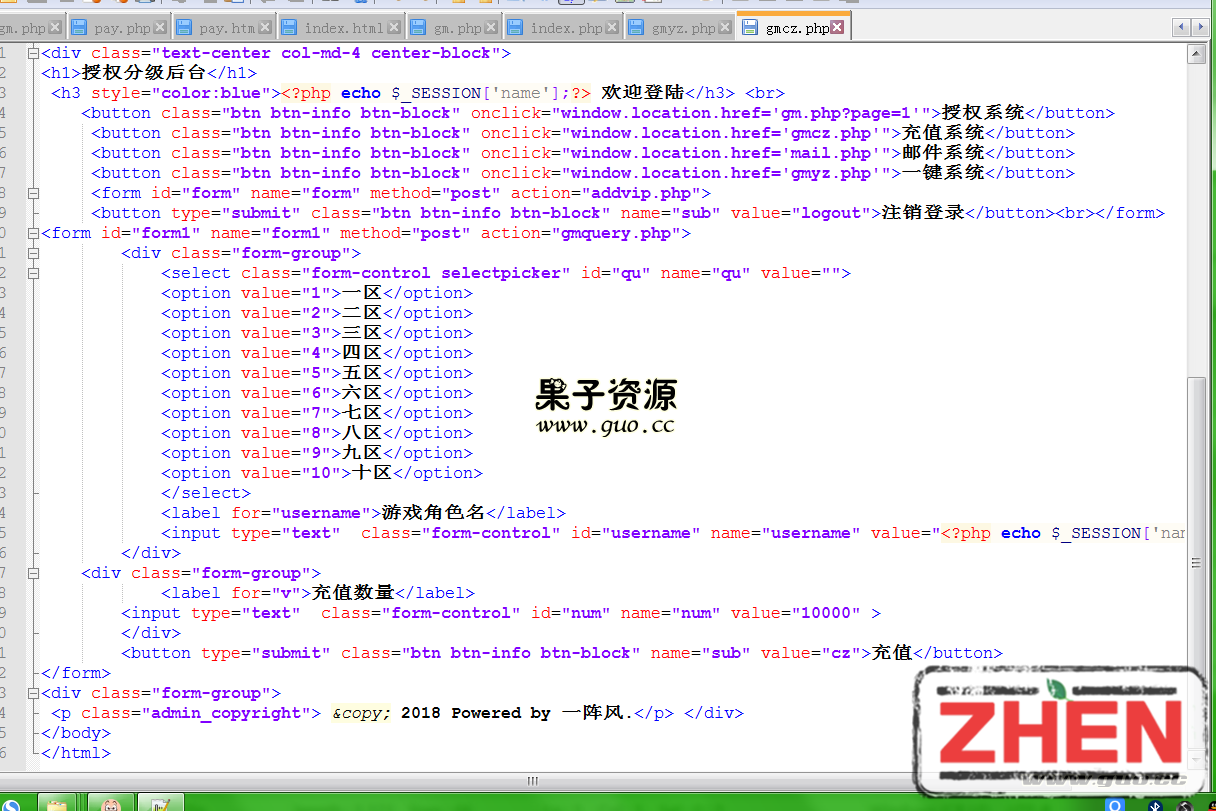Close the pay.htm tab
1216x811 pixels.
point(266,27)
